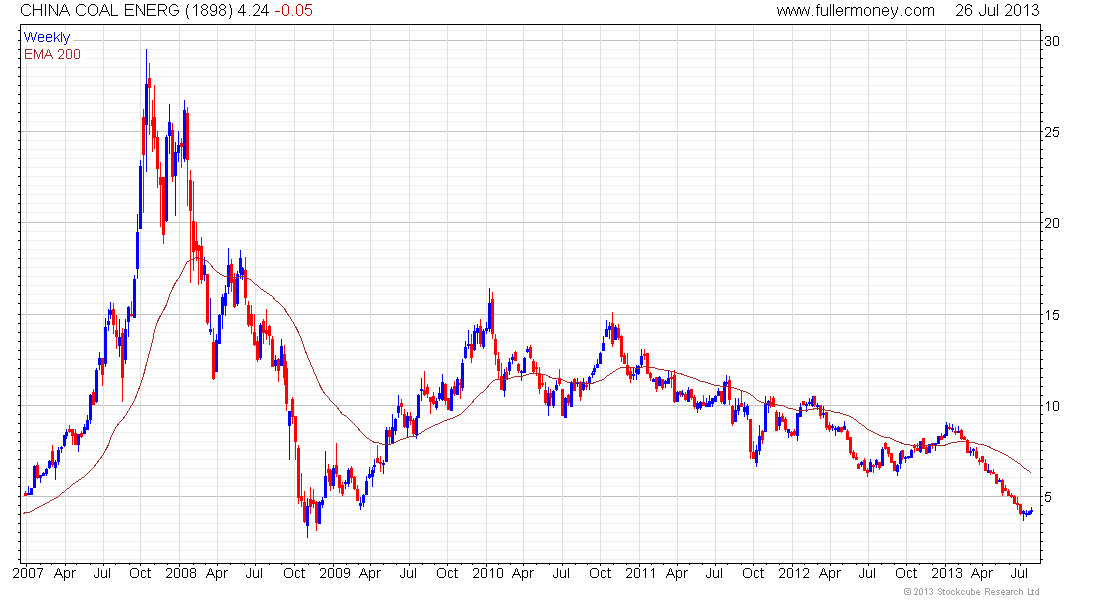Click the 2008 year label on time axis
Image resolution: width=1100 pixels, height=600 pixels.
pos(180,573)
